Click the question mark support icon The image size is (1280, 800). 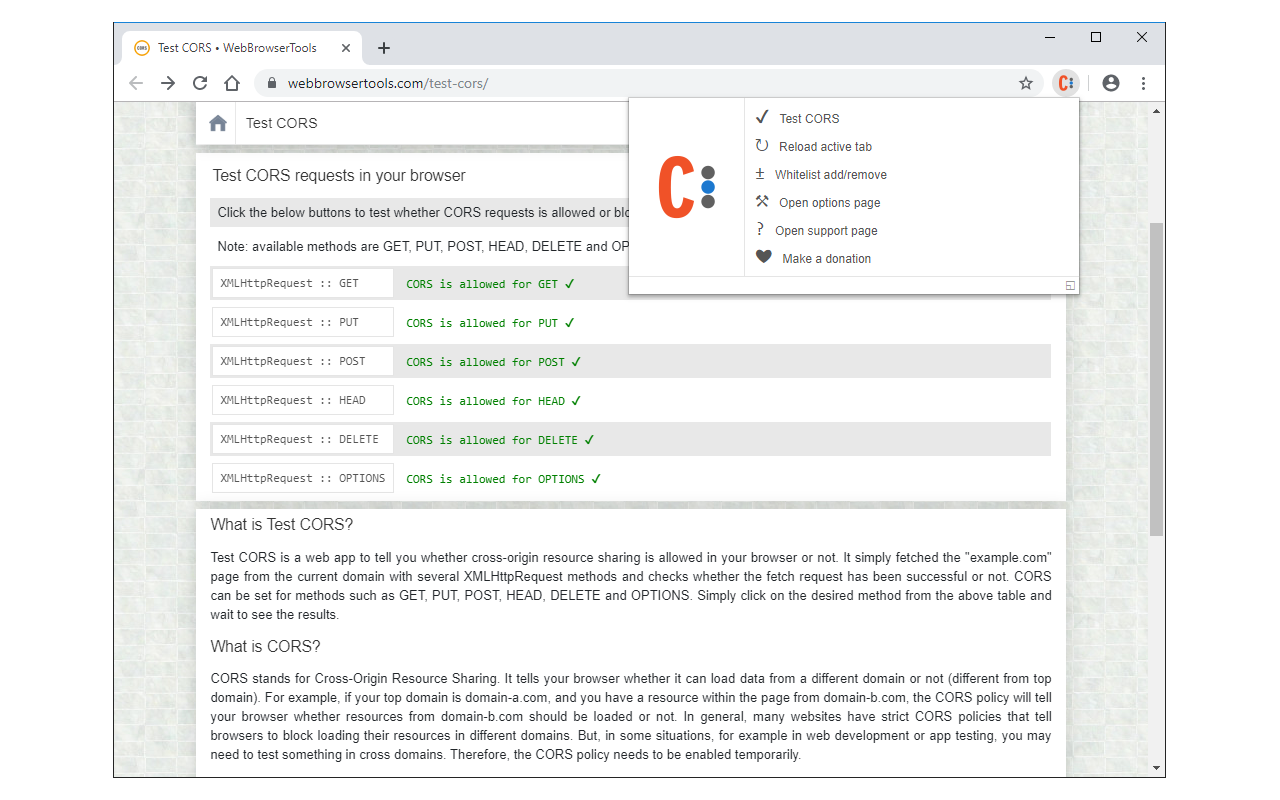[x=761, y=230]
